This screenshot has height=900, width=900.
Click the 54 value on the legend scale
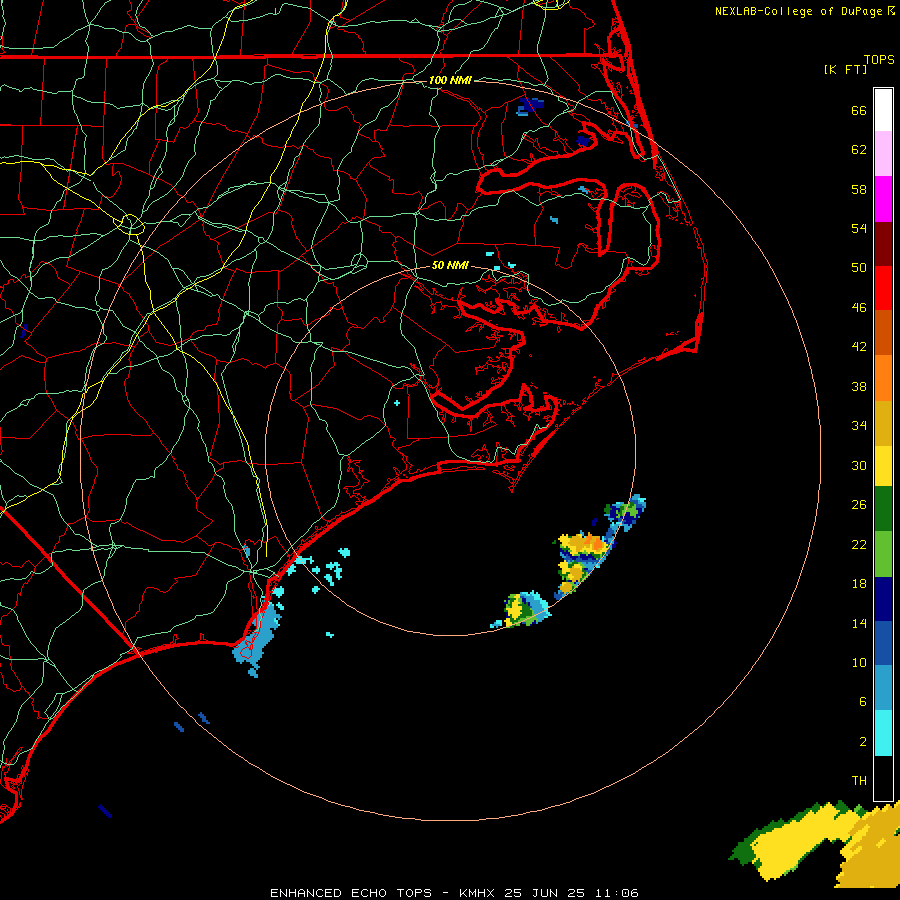click(859, 228)
